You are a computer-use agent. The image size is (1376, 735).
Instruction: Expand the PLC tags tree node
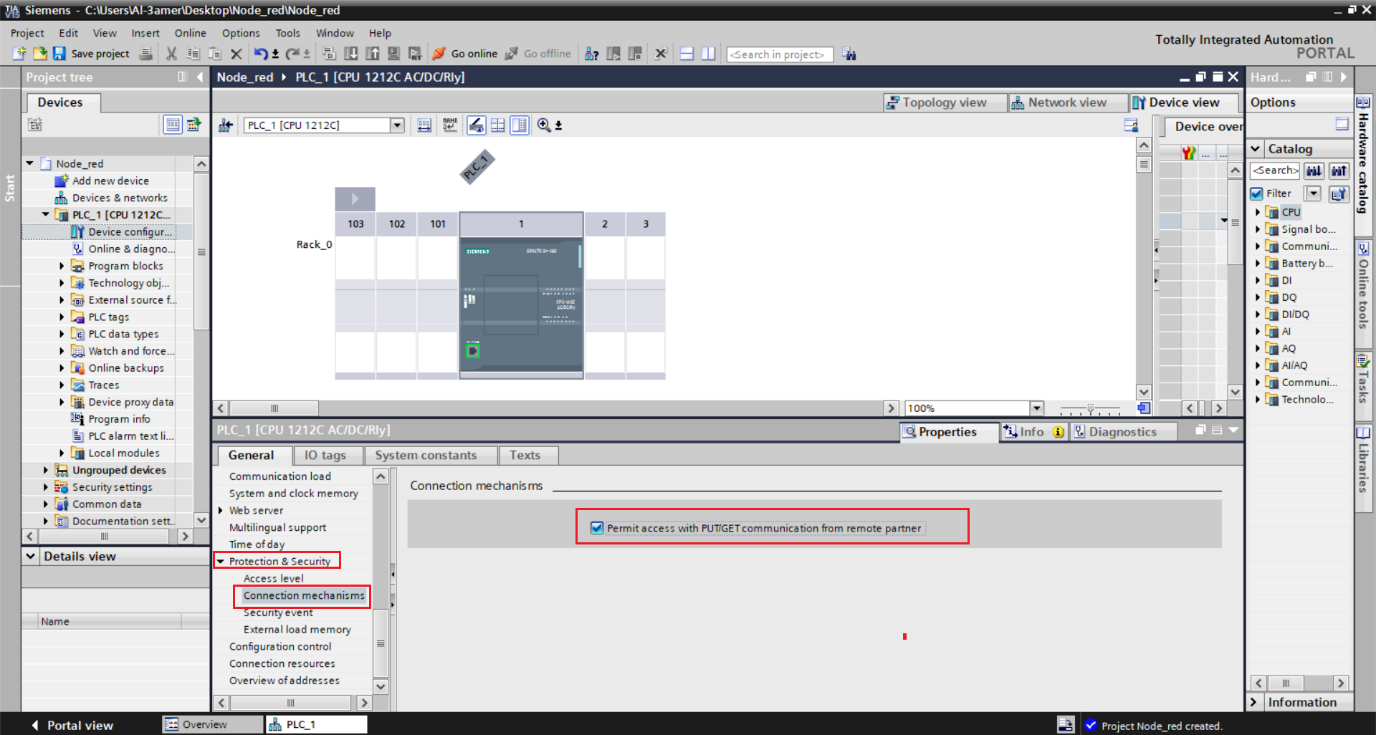(62, 317)
